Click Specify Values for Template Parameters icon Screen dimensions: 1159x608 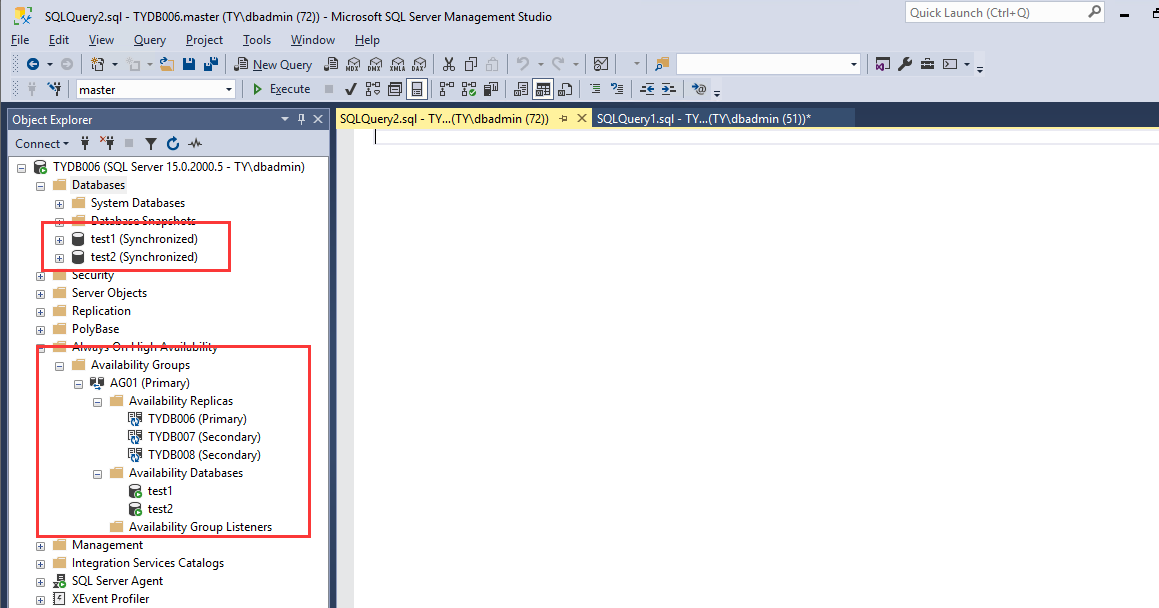699,89
